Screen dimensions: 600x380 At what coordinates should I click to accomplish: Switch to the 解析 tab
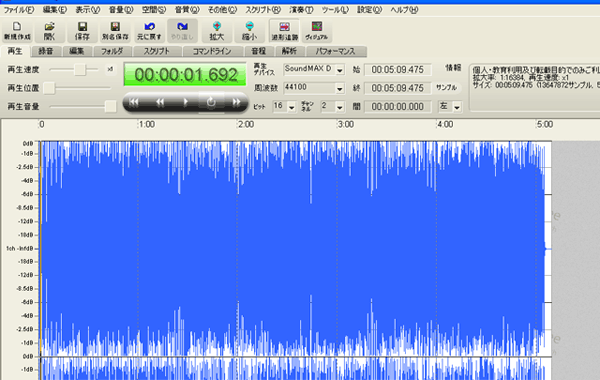(289, 51)
